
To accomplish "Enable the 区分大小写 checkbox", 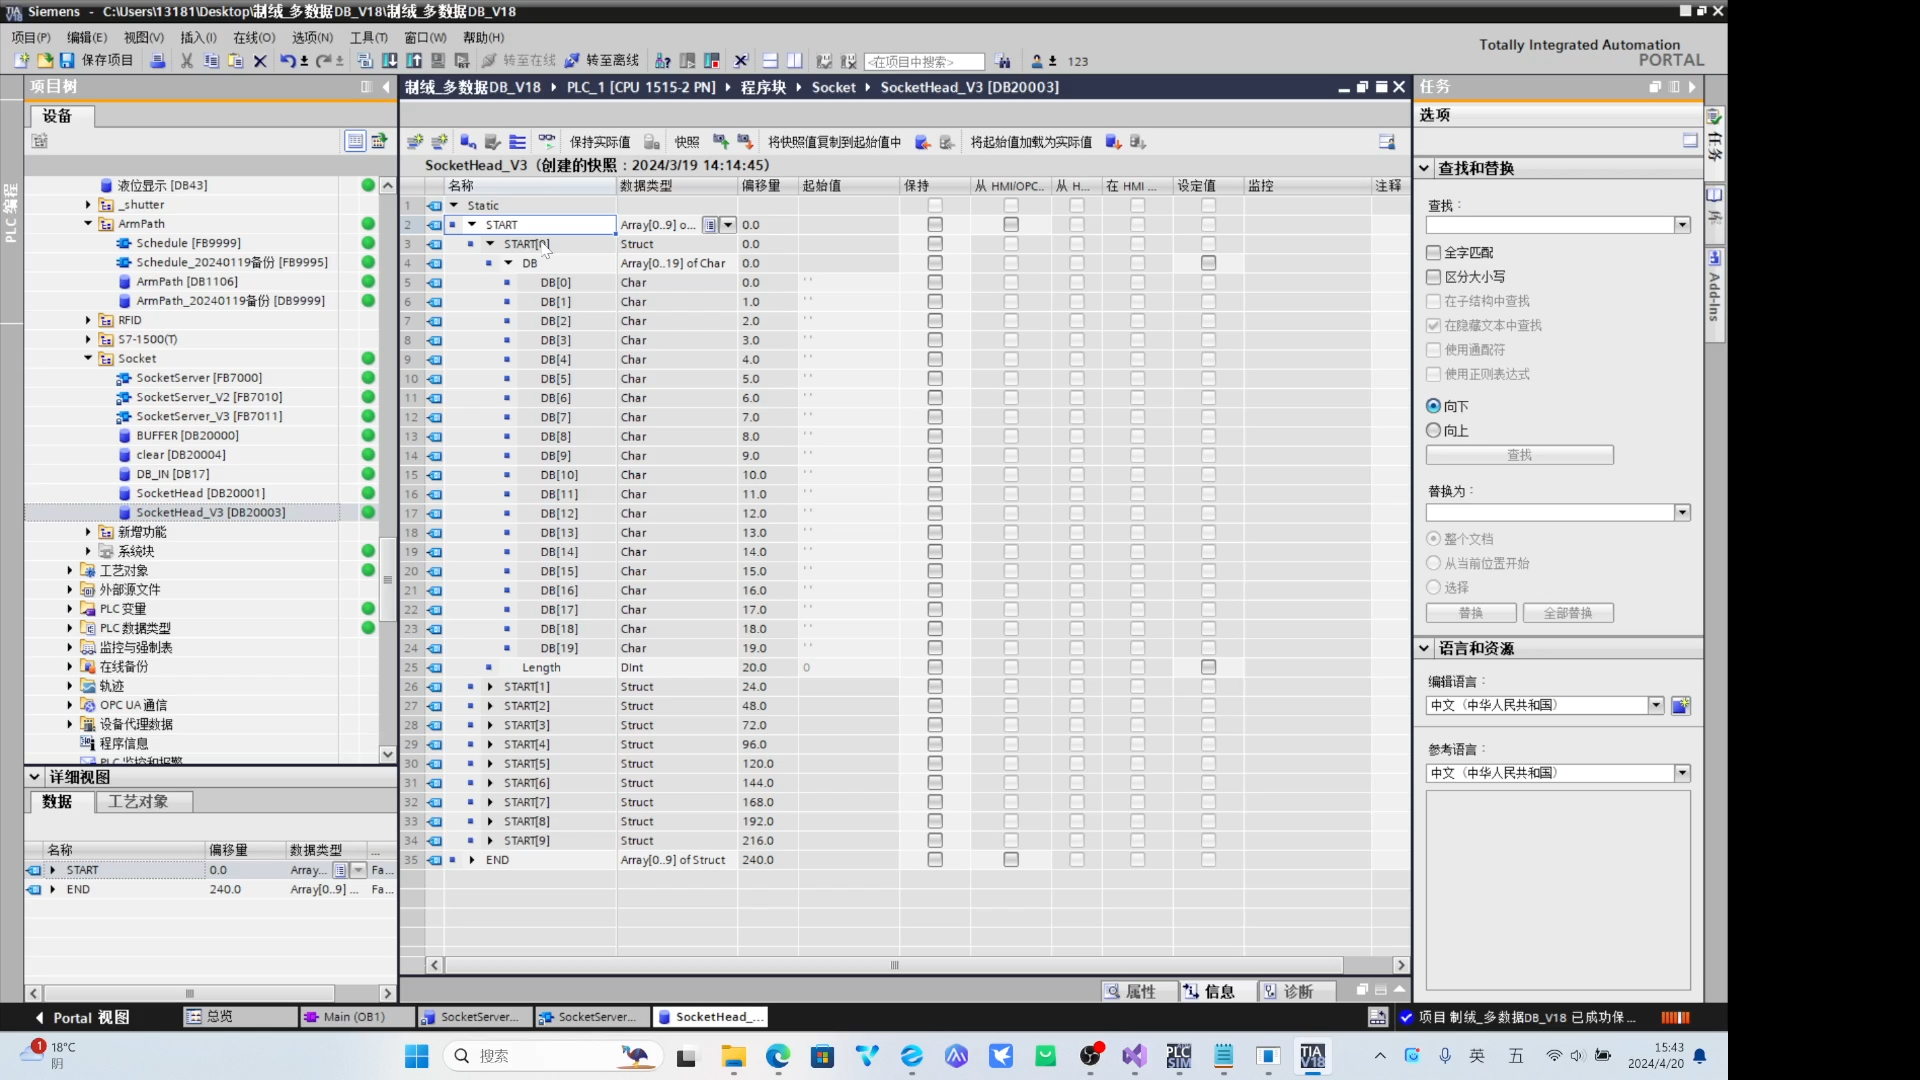I will pos(1433,277).
